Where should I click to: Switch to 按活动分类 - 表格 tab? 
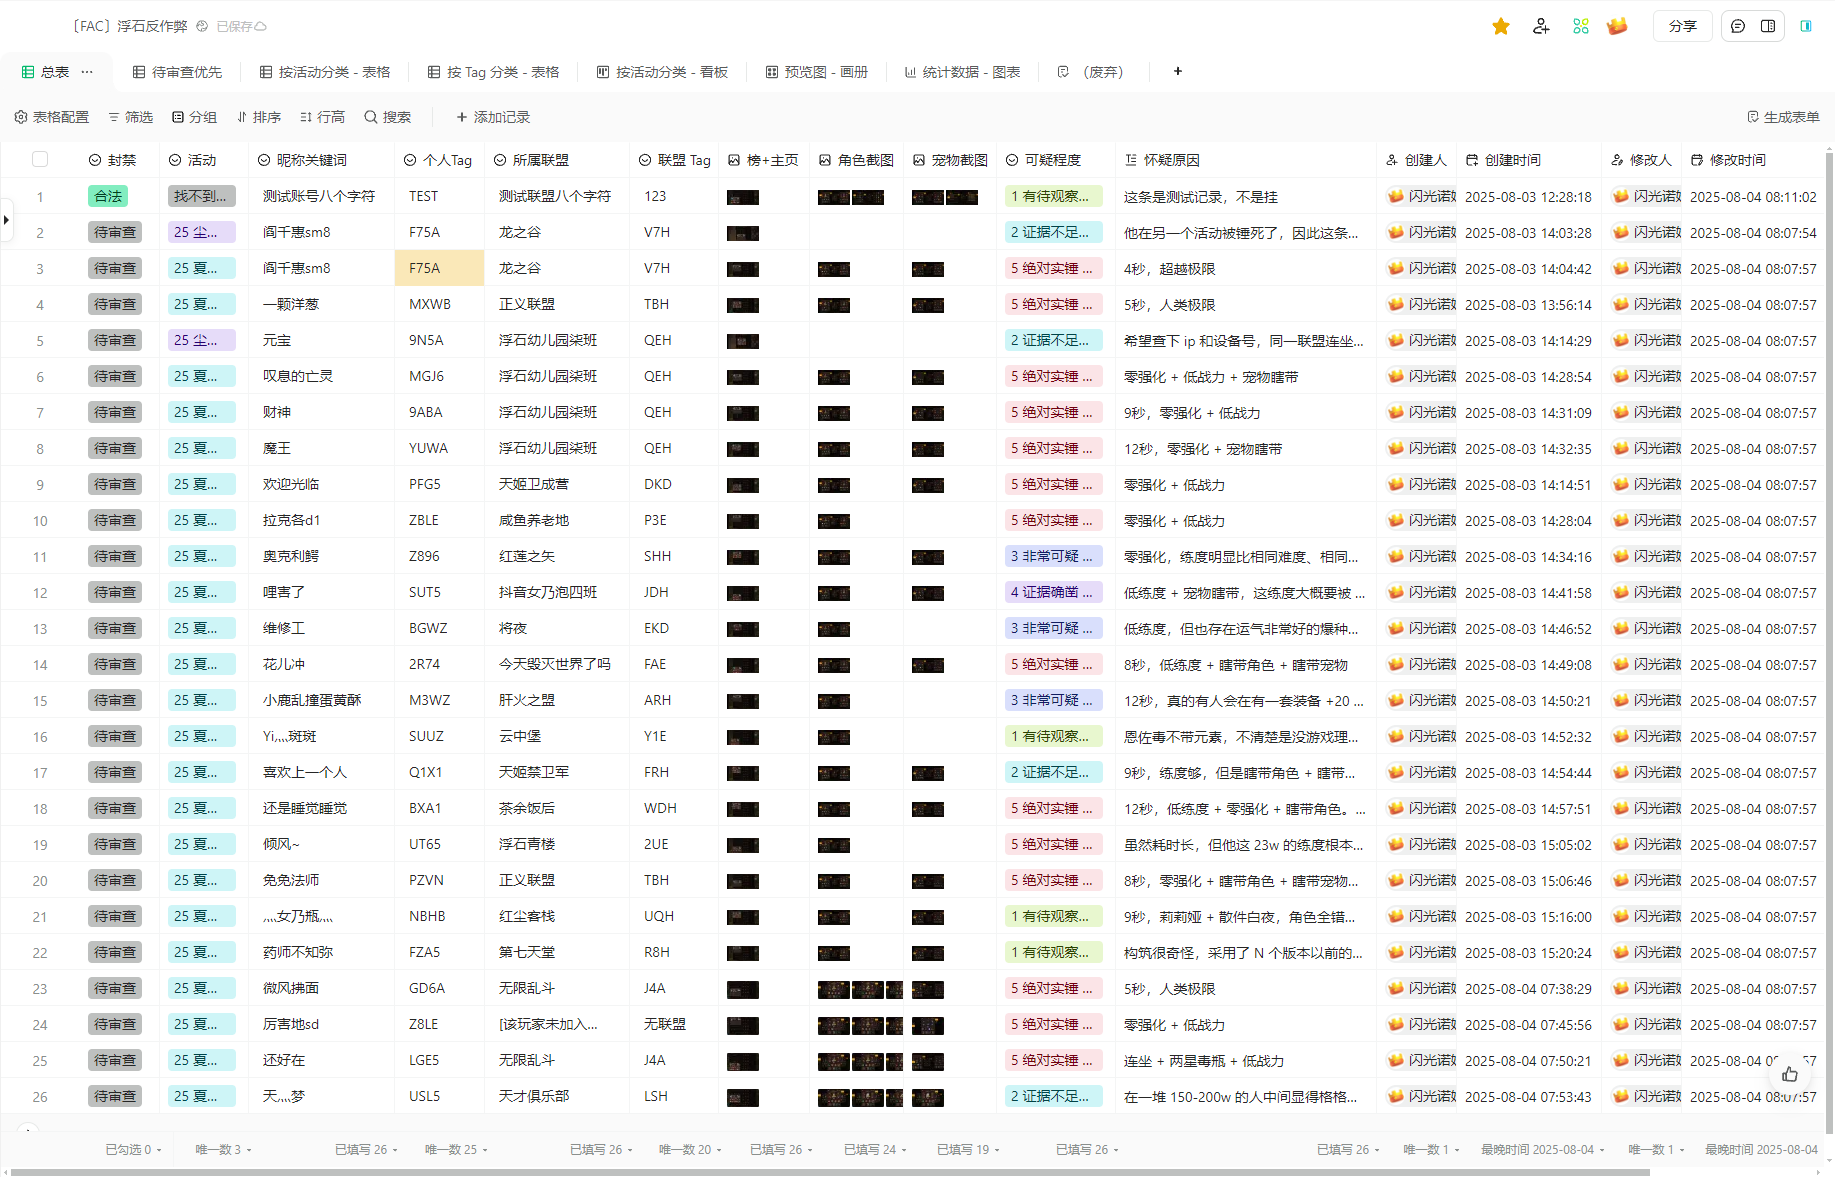tap(325, 72)
